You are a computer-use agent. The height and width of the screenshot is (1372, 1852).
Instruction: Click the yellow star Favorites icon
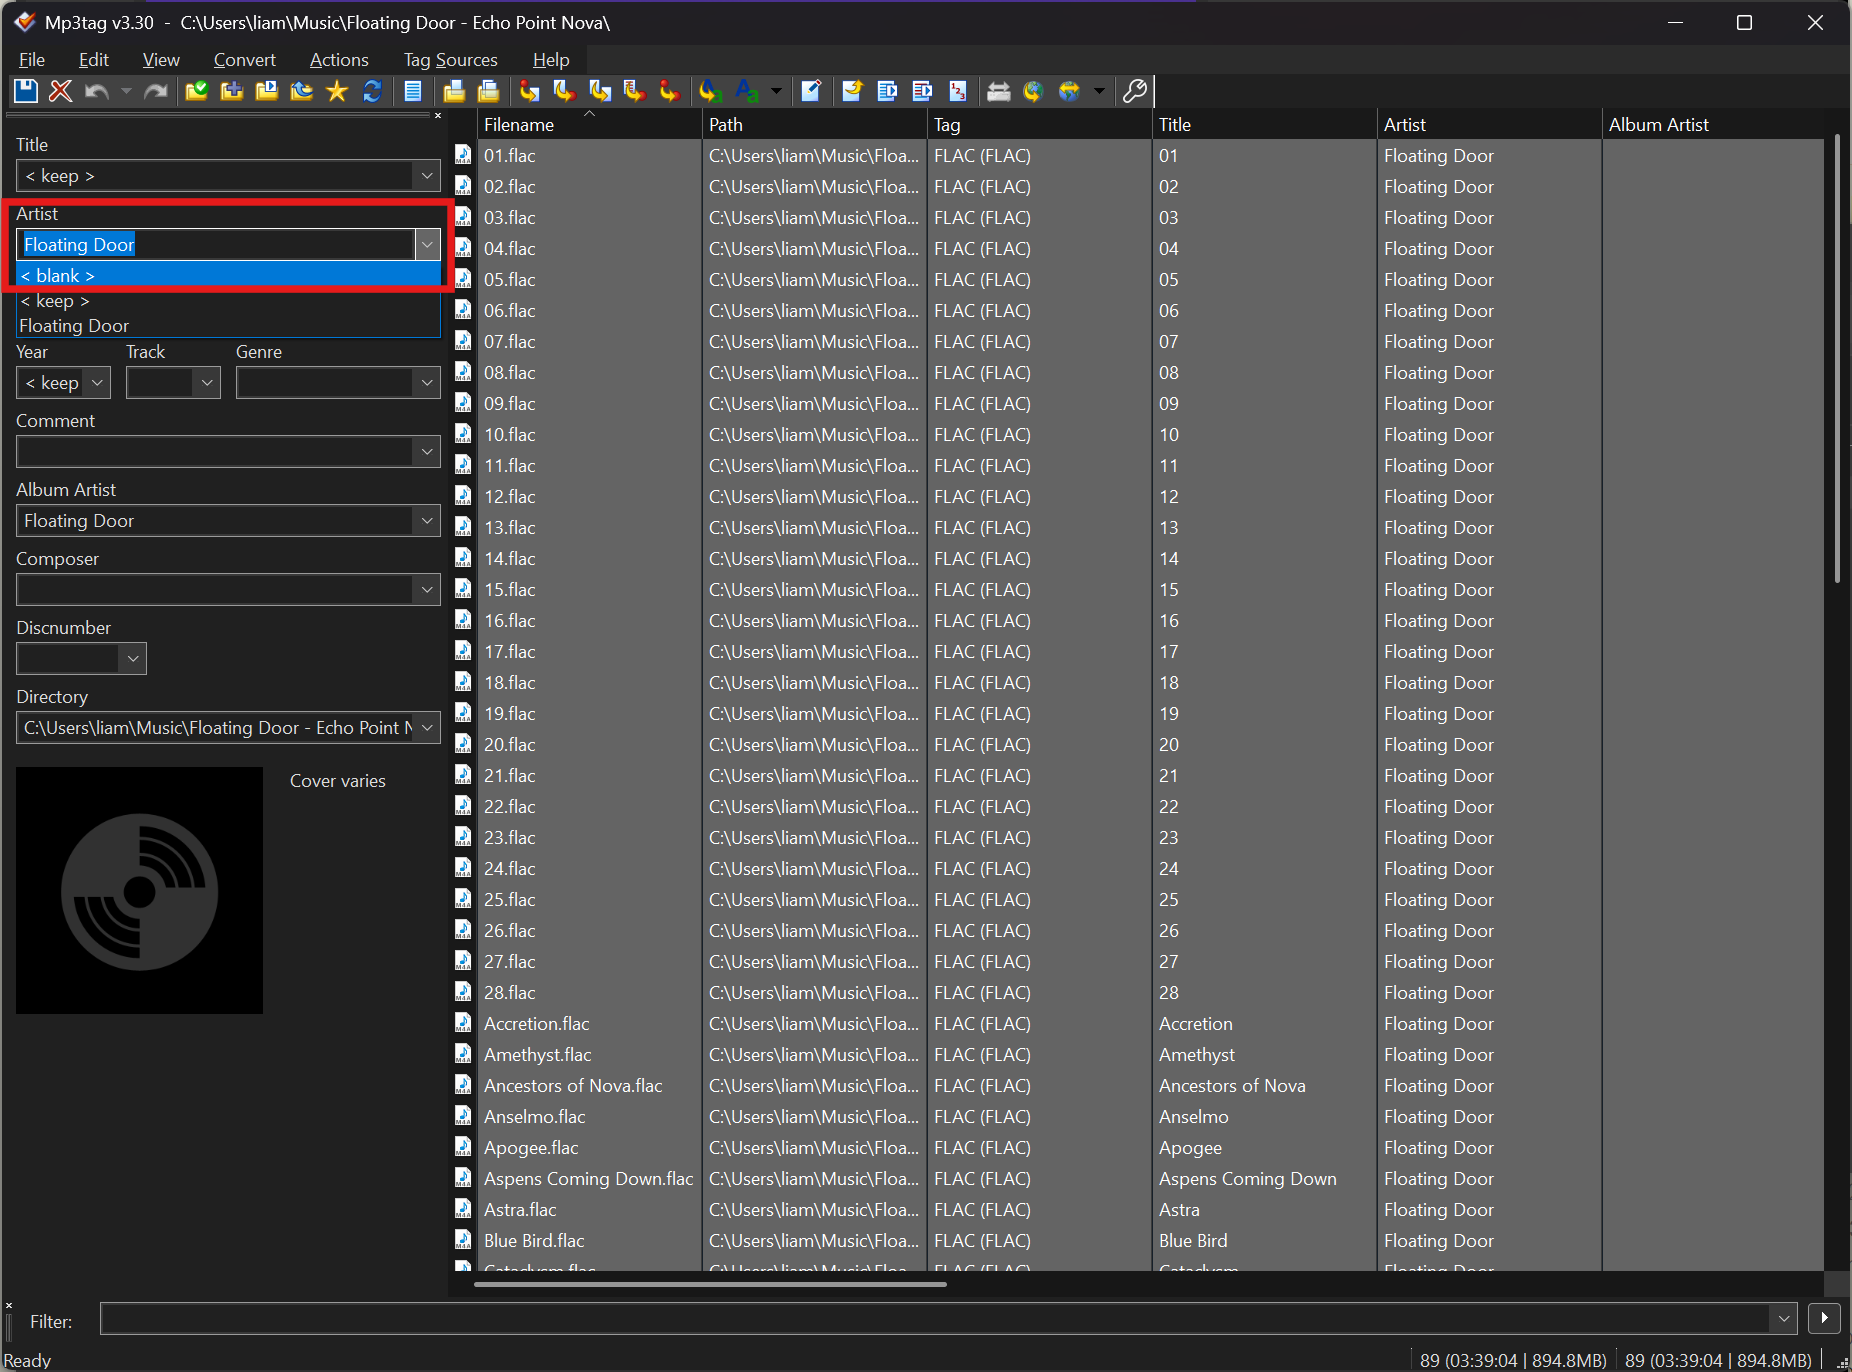tap(337, 91)
